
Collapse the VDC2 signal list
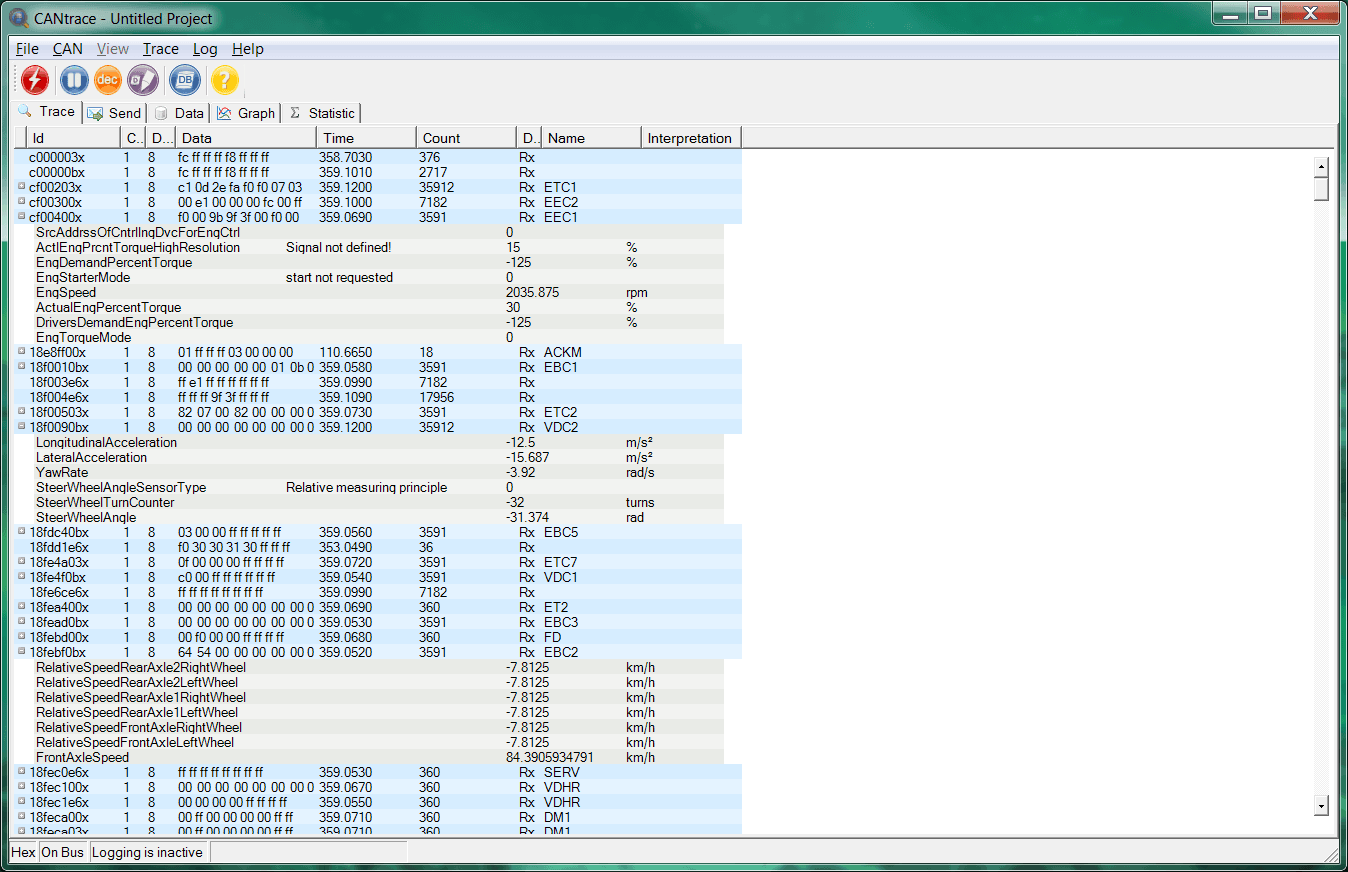(x=22, y=427)
